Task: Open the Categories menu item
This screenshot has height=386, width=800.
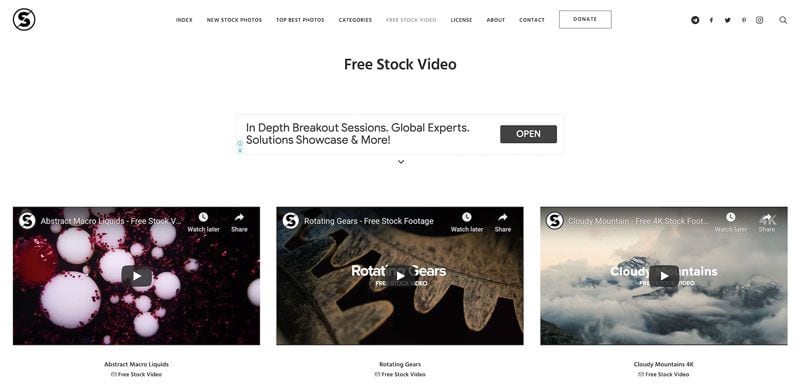Action: (355, 20)
